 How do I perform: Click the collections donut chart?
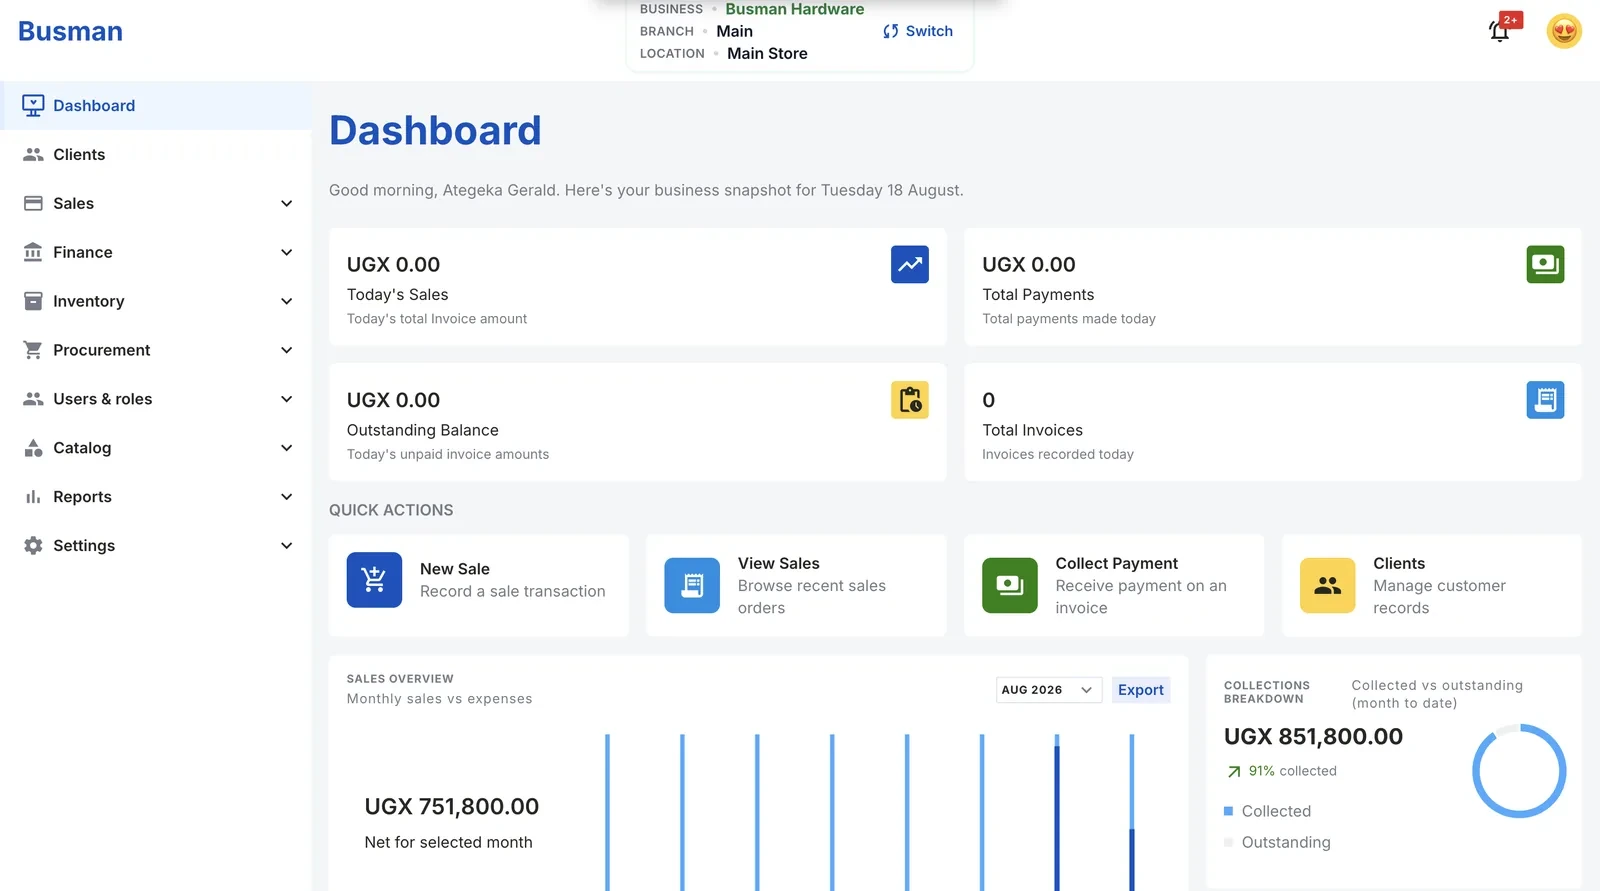point(1519,771)
